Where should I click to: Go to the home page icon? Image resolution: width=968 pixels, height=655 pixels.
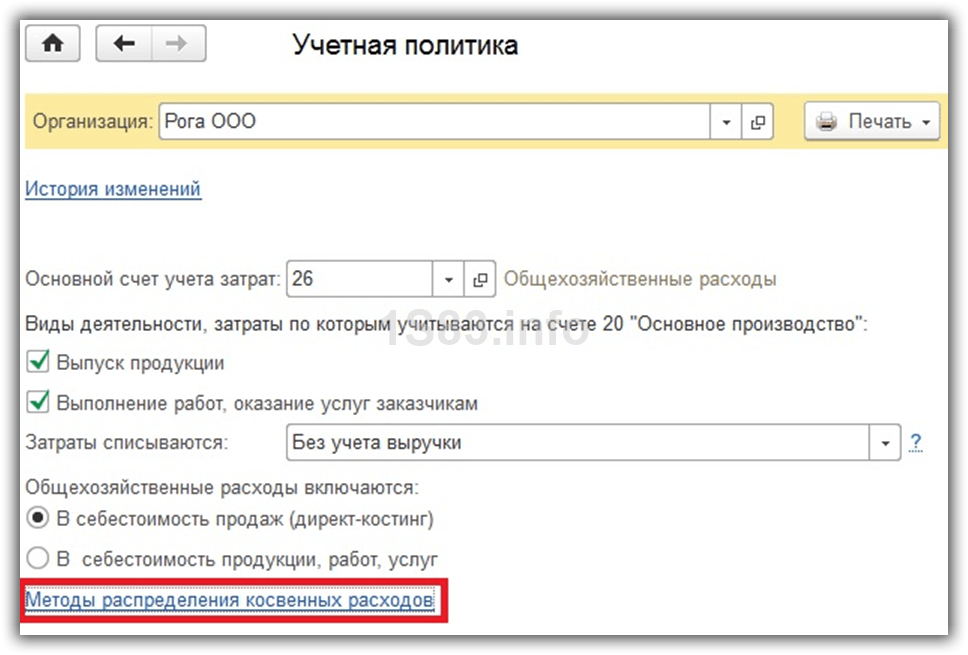(x=52, y=43)
